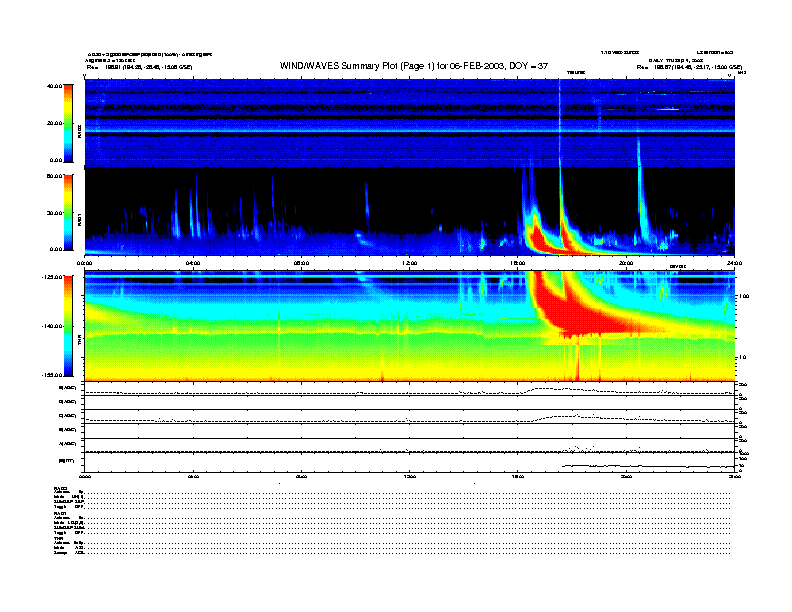Image resolution: width=792 pixels, height=612 pixels.
Task: Click the RAD2 status block heading at bottom
Action: pyautogui.click(x=58, y=487)
